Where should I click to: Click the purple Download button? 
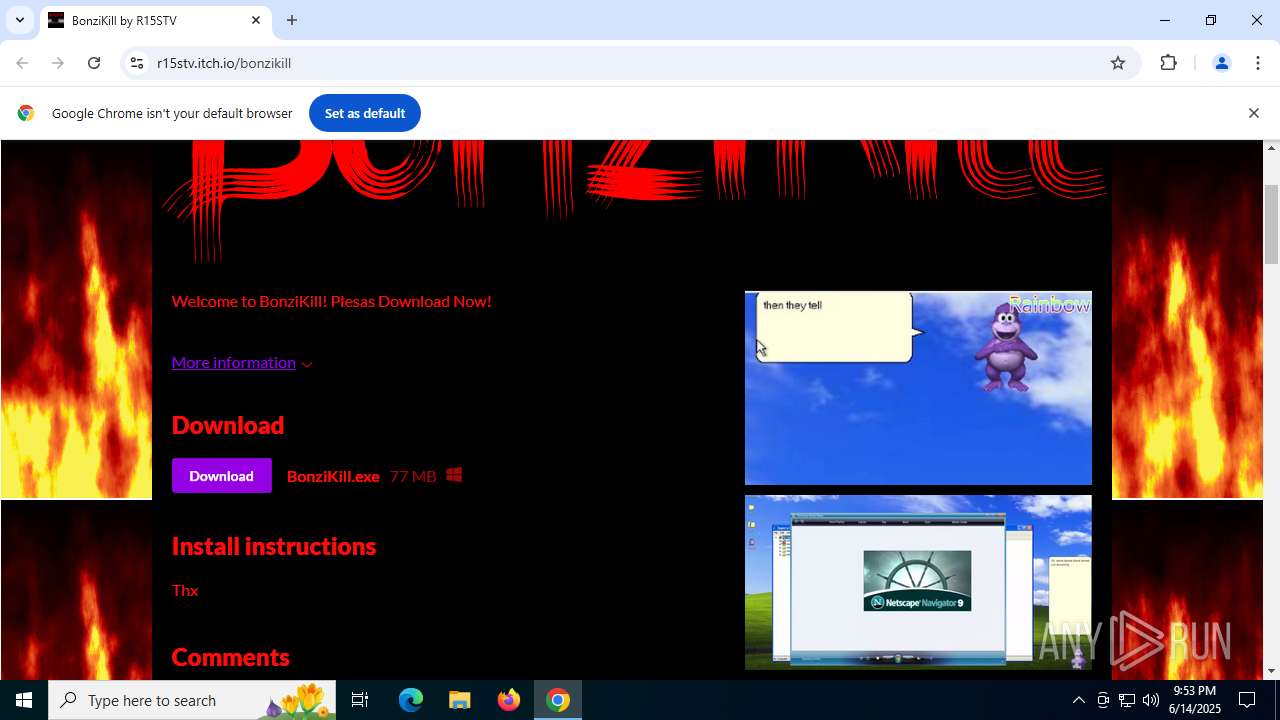click(221, 476)
